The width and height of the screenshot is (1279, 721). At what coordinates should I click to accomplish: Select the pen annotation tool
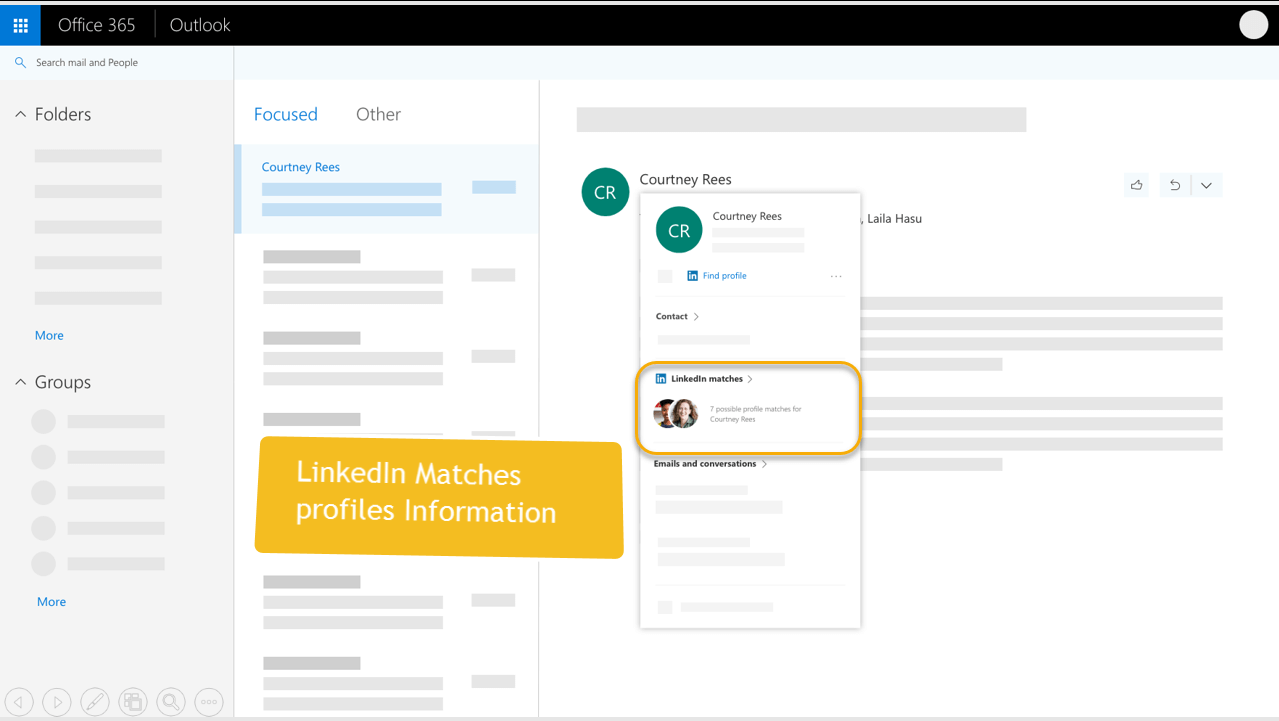click(x=95, y=702)
